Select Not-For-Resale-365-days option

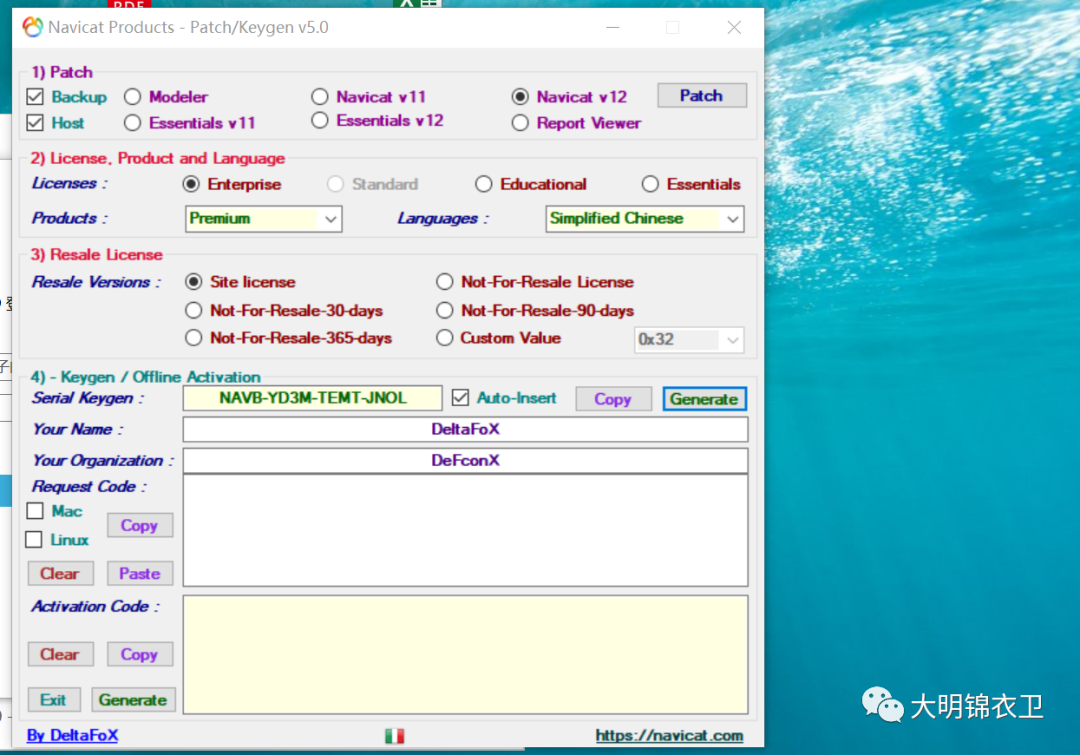(194, 338)
